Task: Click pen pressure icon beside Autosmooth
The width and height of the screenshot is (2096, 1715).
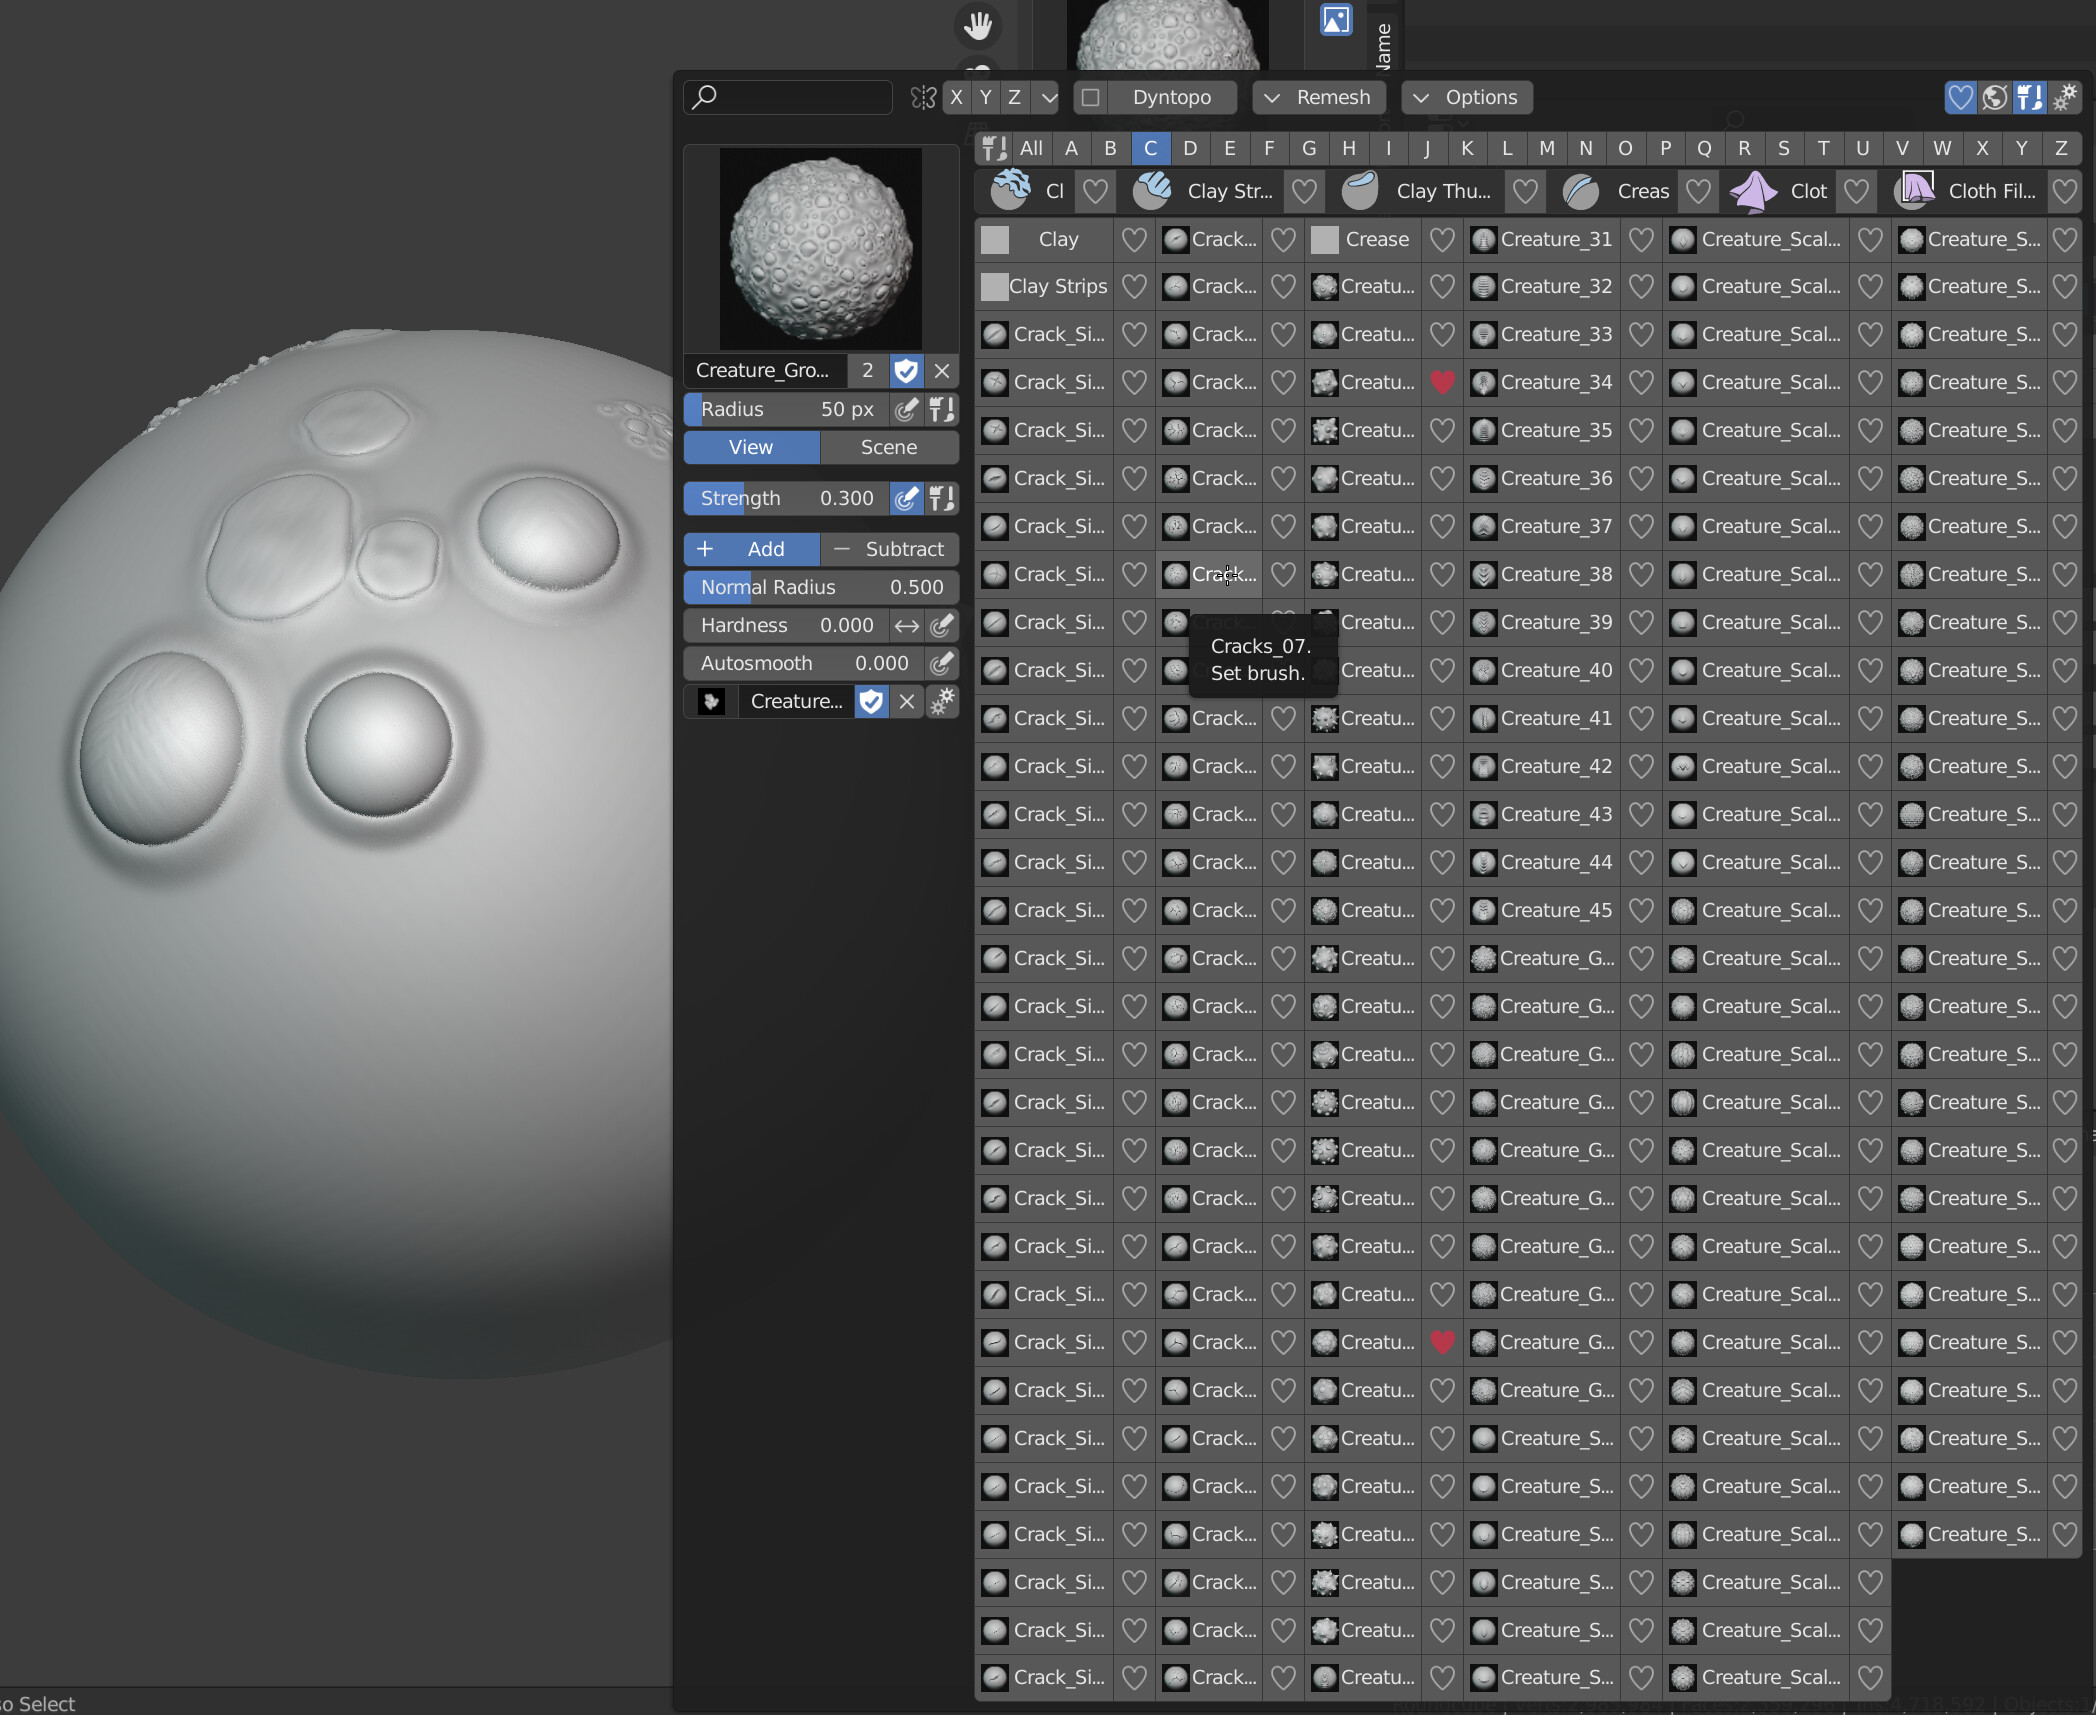Action: click(940, 663)
